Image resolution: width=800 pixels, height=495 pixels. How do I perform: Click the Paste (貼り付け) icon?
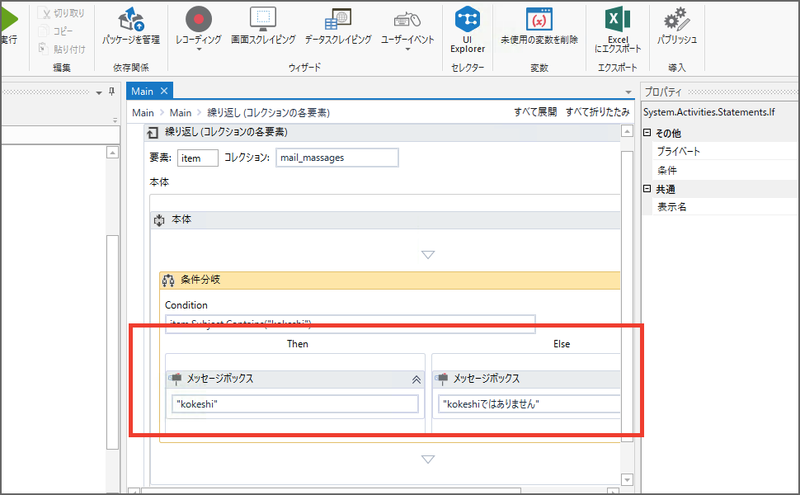click(44, 48)
